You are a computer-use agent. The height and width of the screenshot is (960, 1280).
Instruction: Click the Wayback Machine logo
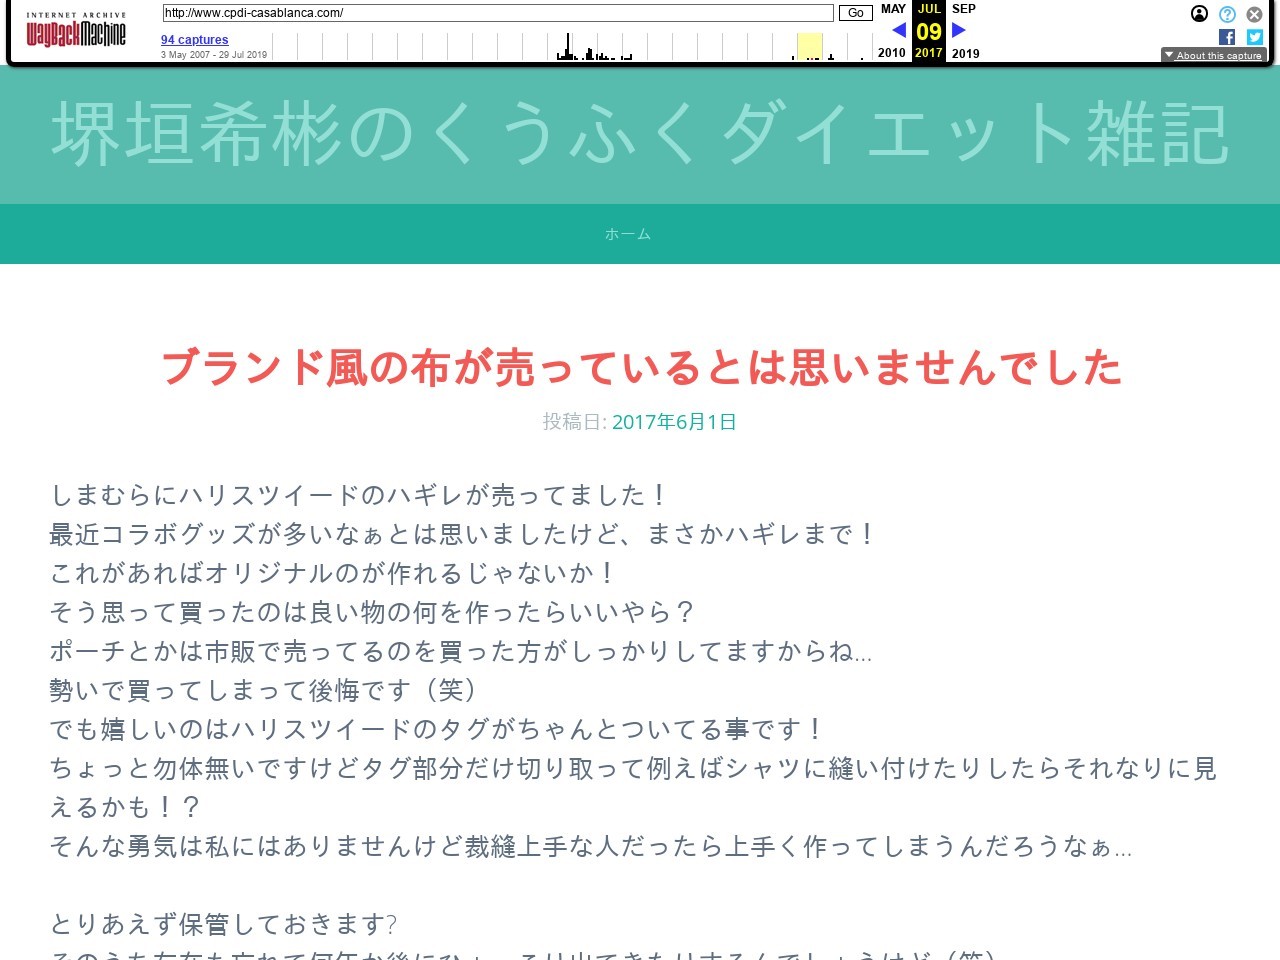pos(76,32)
